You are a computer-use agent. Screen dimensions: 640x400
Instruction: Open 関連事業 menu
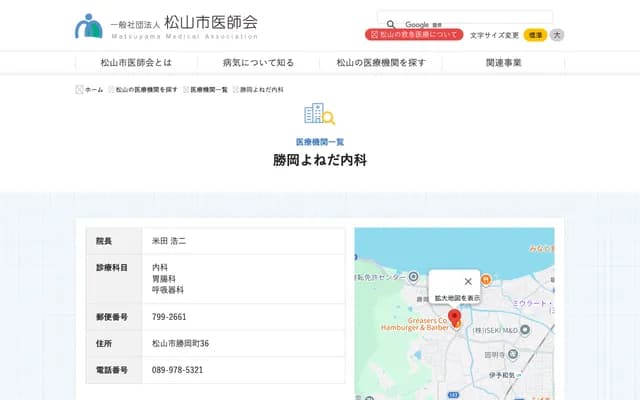tap(503, 62)
